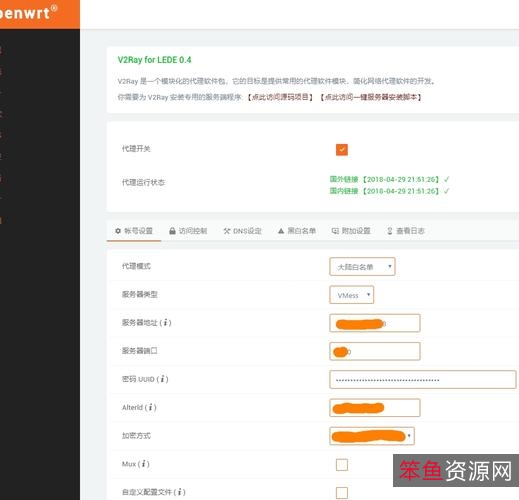Click the info icon beside 密码 UUID
Screen dimensions: 519x500
click(162, 379)
